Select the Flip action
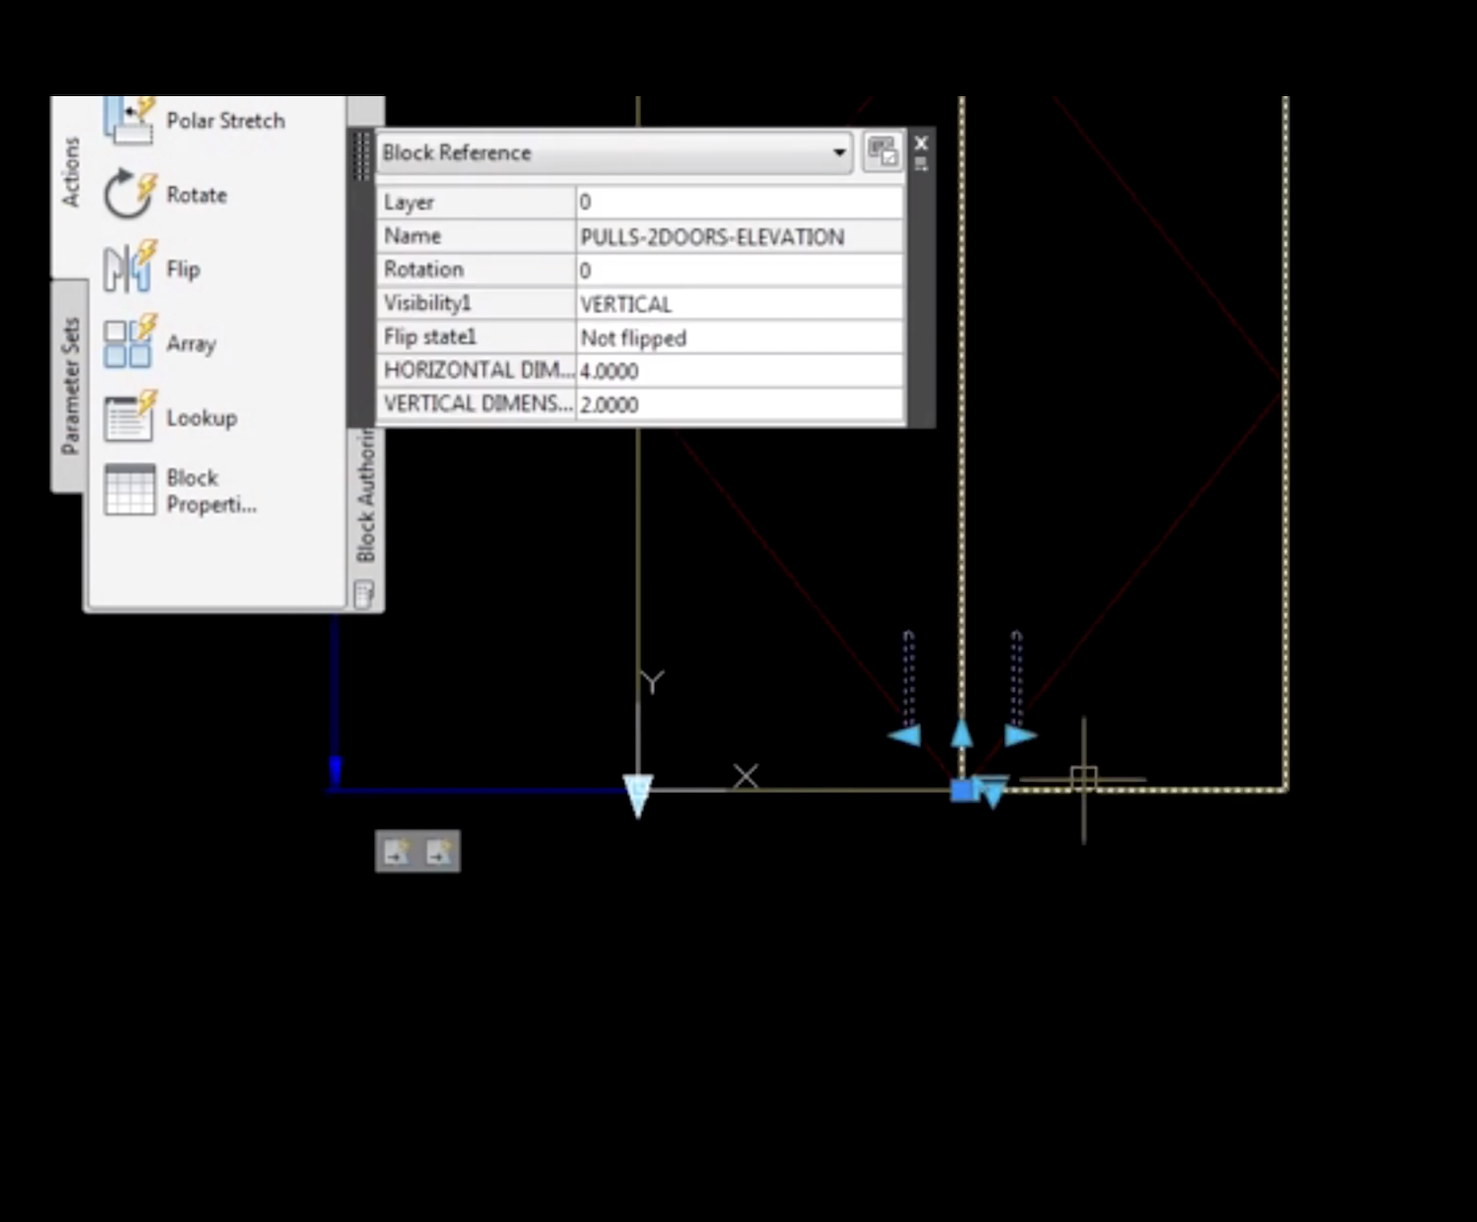 (x=182, y=268)
